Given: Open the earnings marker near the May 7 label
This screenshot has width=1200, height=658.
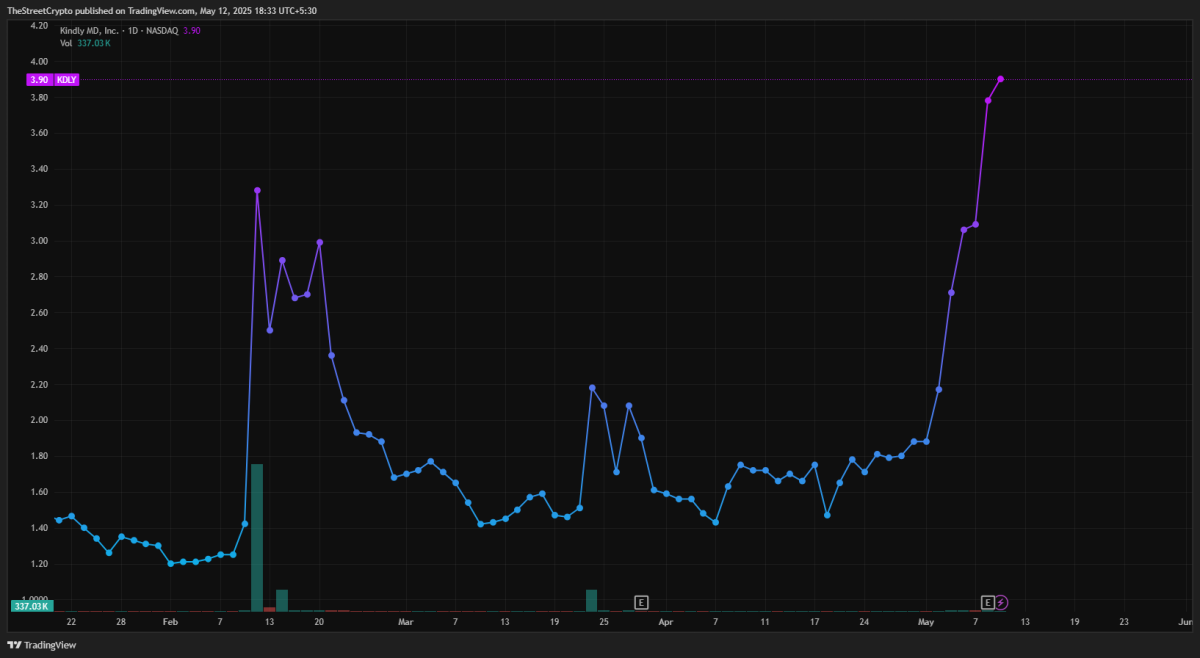Looking at the screenshot, I should point(988,602).
